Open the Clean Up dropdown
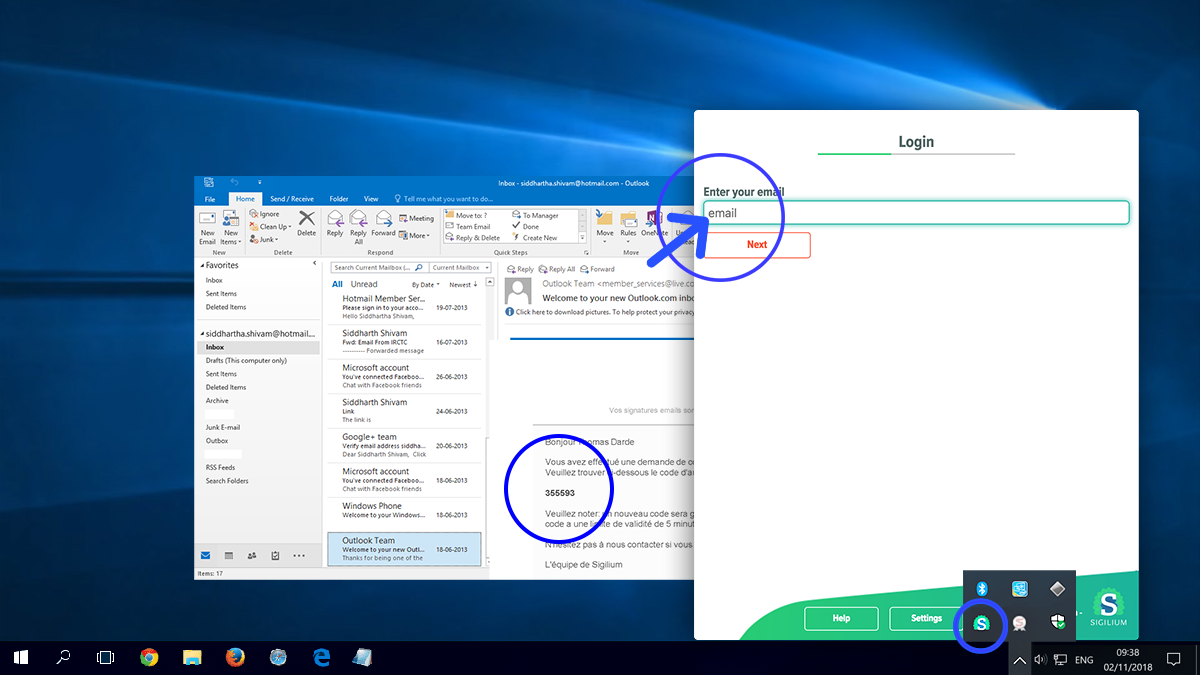1200x675 pixels. point(270,227)
